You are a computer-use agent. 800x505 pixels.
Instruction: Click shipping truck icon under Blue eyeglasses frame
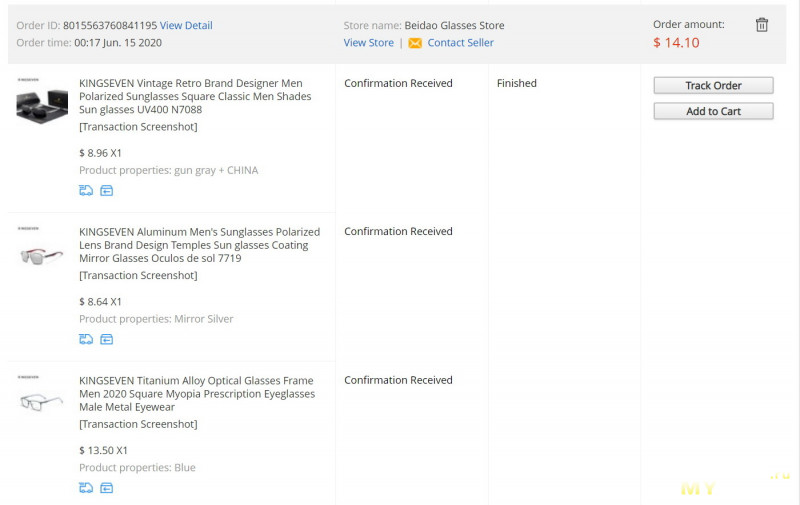point(86,488)
